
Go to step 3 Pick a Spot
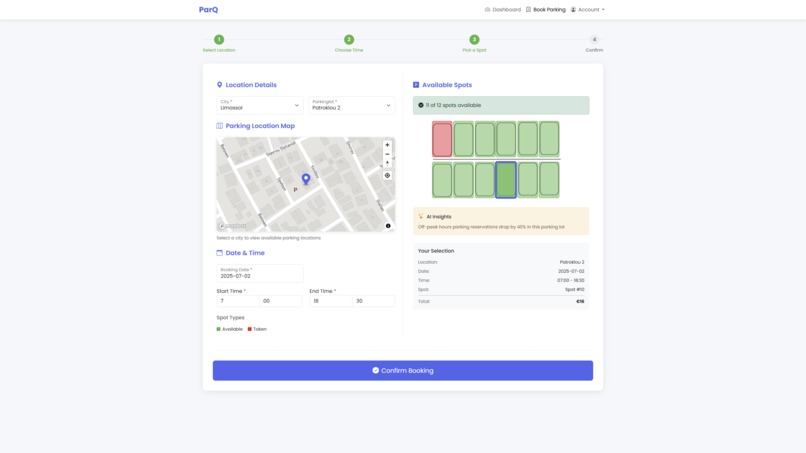pos(474,40)
